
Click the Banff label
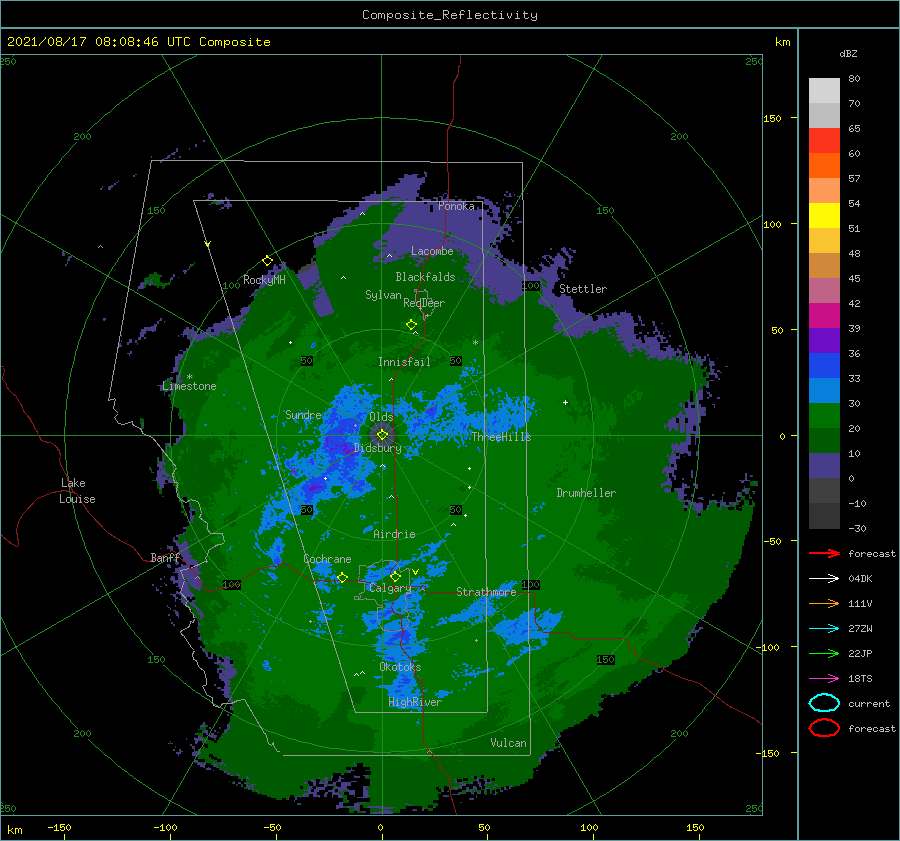(165, 557)
